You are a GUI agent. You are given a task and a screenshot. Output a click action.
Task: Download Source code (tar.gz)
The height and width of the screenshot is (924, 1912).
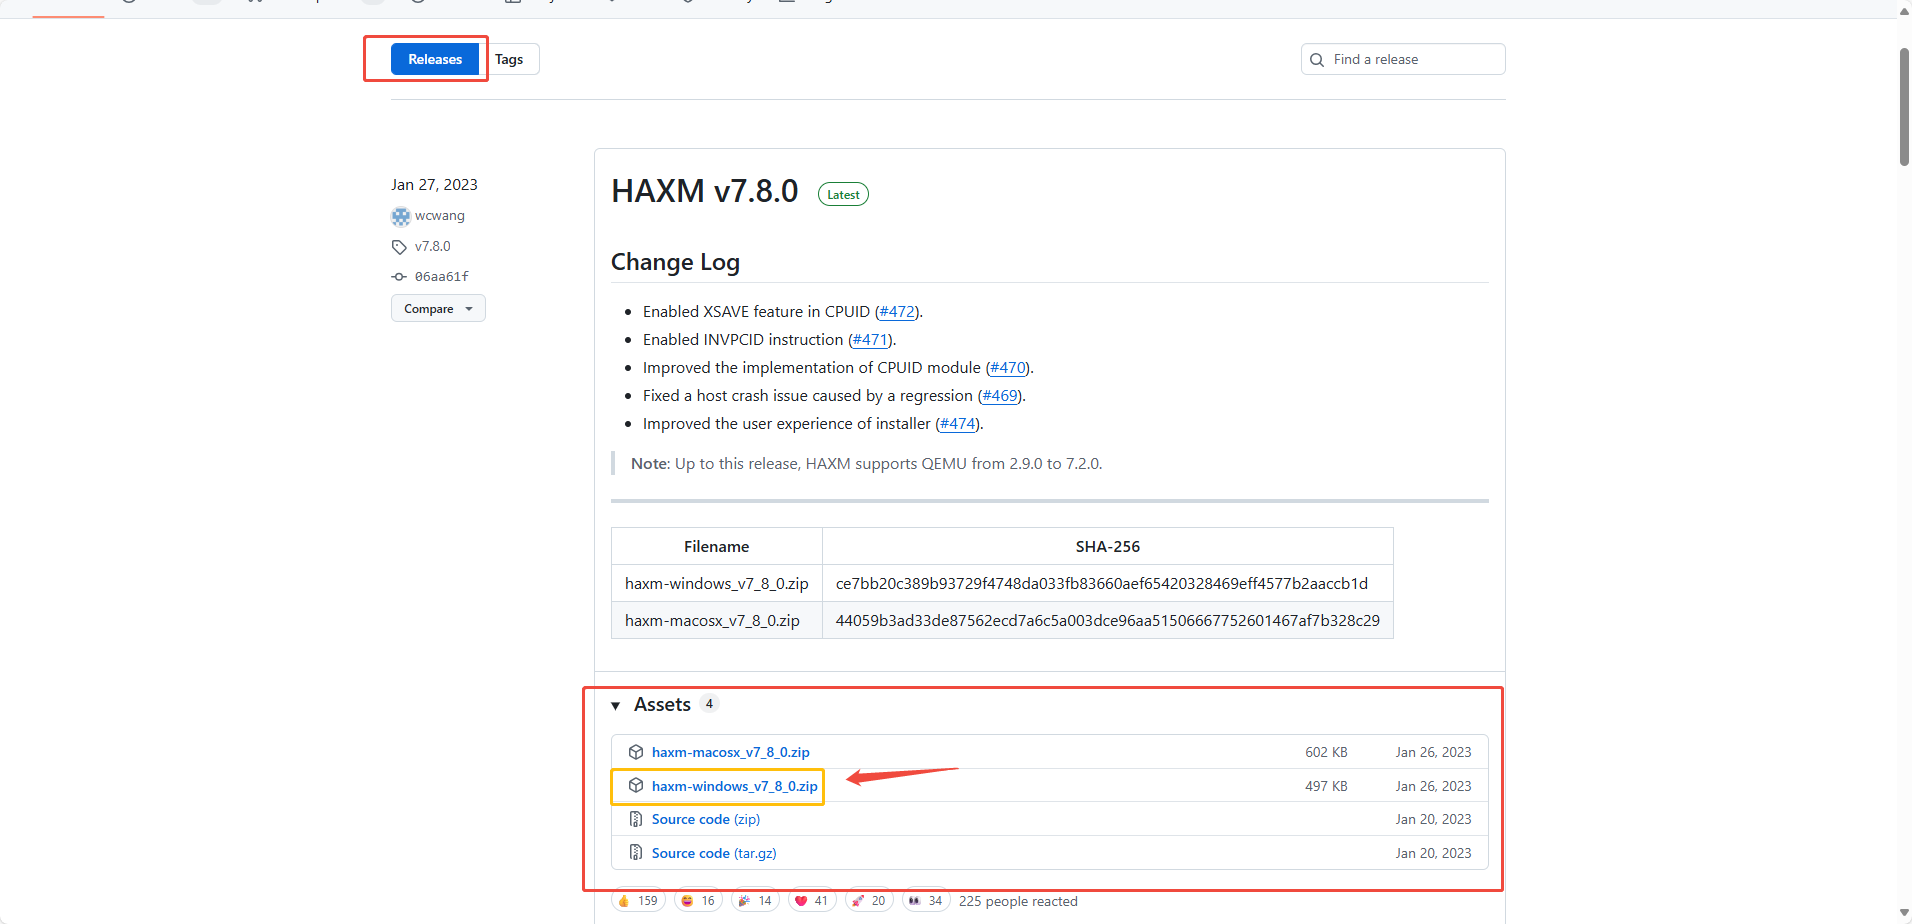[x=714, y=853]
